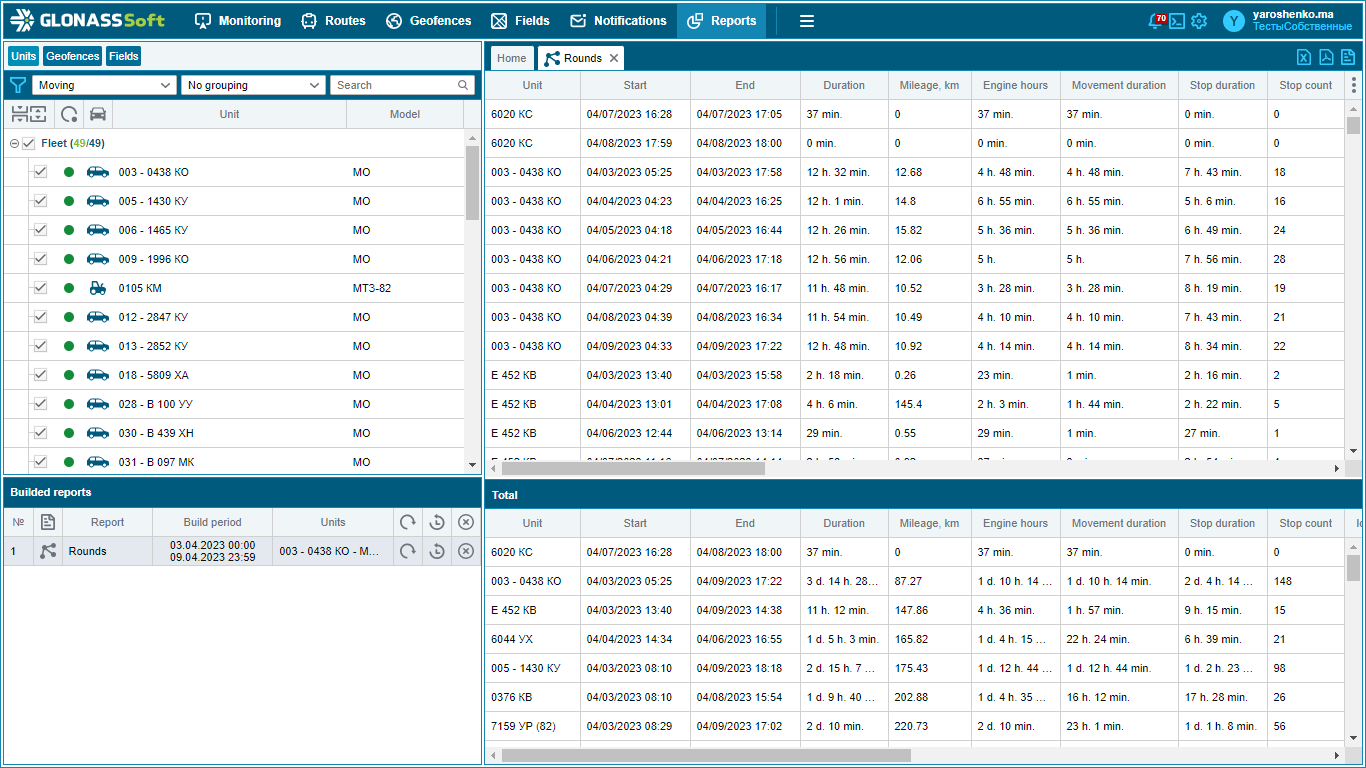Select Total row 7159 УР (82)

click(x=915, y=726)
